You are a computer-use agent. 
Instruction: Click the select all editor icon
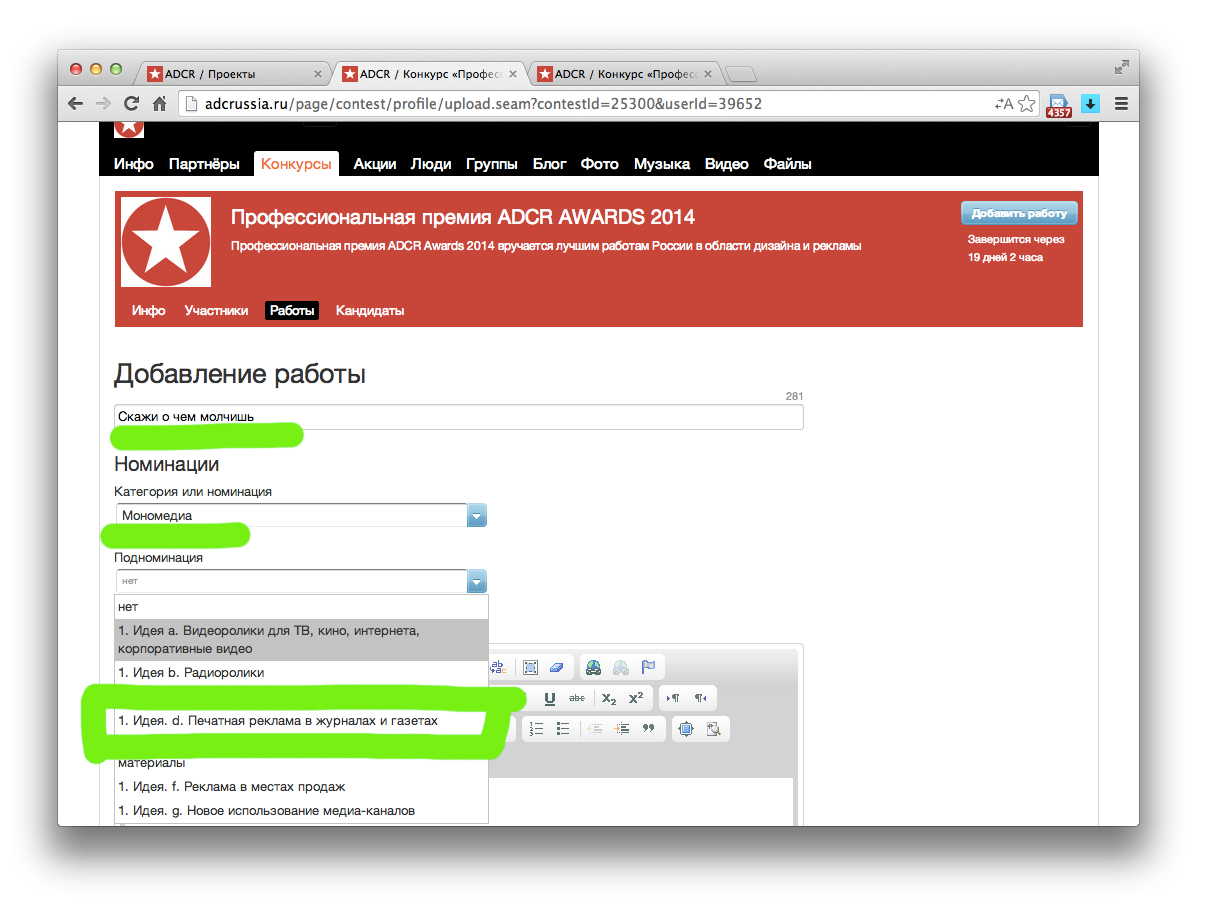click(x=530, y=668)
